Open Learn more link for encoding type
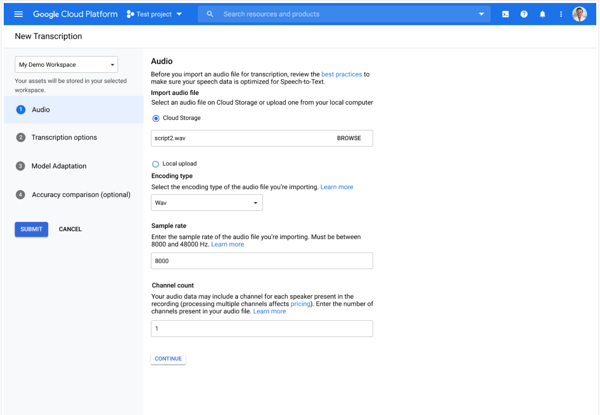 point(337,187)
